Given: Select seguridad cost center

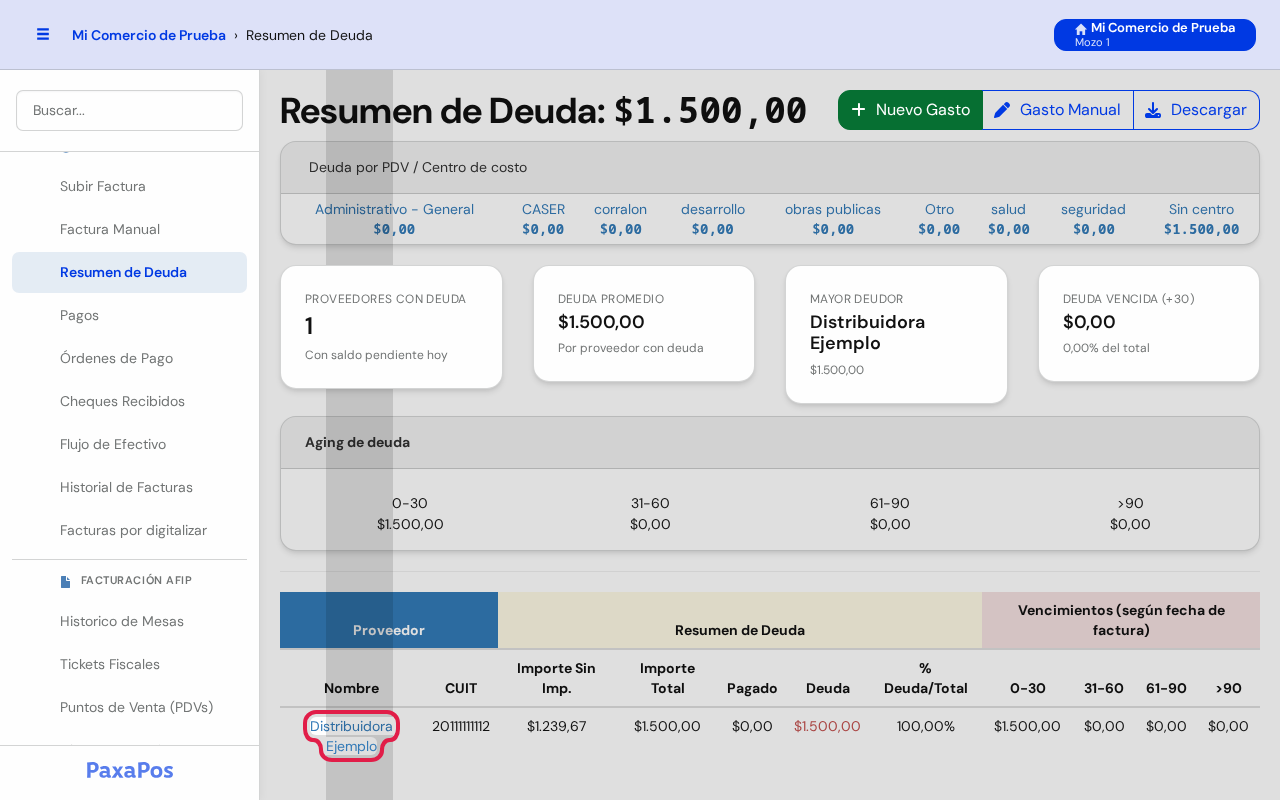Looking at the screenshot, I should tap(1093, 219).
